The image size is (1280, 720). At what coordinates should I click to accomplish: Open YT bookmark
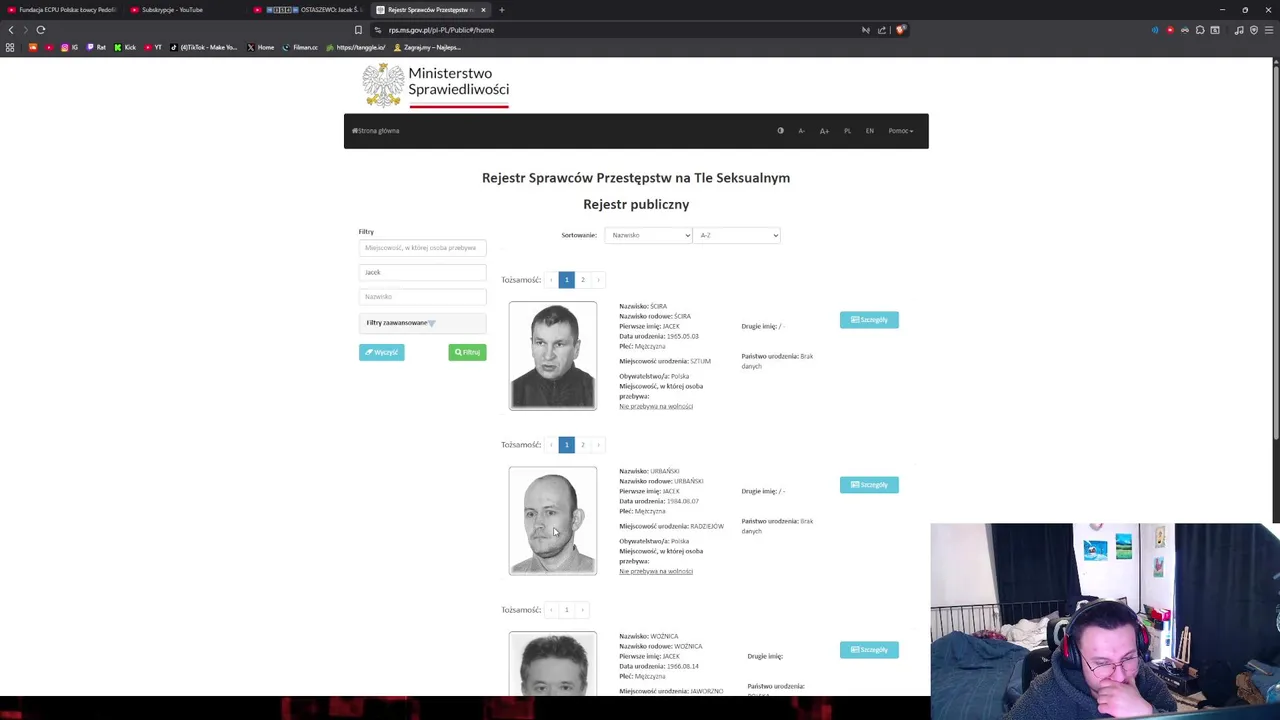click(153, 48)
